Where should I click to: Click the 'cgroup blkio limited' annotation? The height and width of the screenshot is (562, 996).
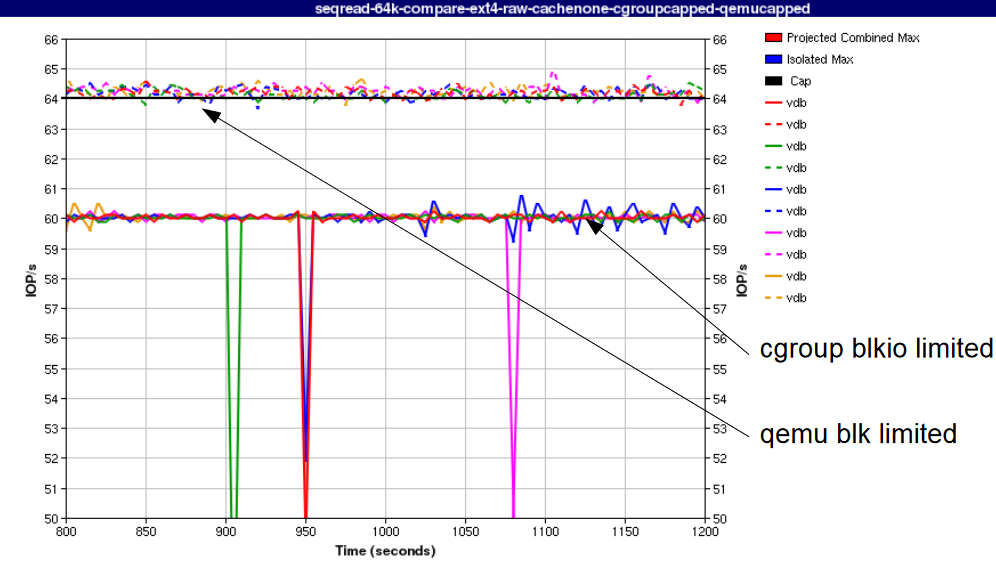pyautogui.click(x=876, y=348)
